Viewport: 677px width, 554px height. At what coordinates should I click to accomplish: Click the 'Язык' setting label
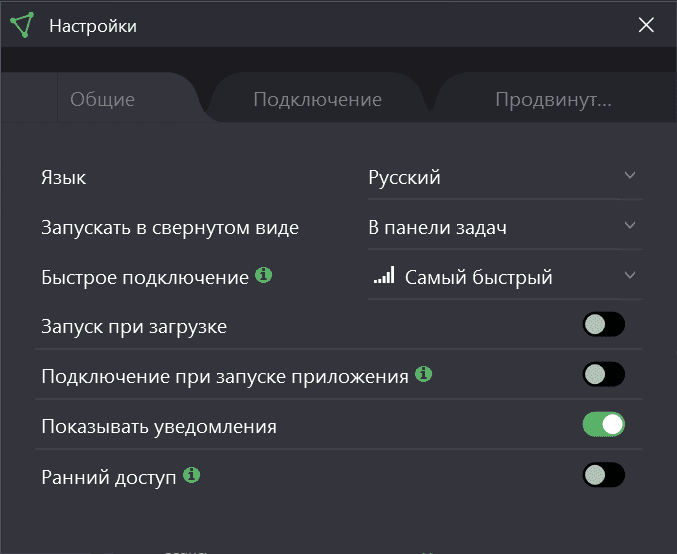pos(63,178)
